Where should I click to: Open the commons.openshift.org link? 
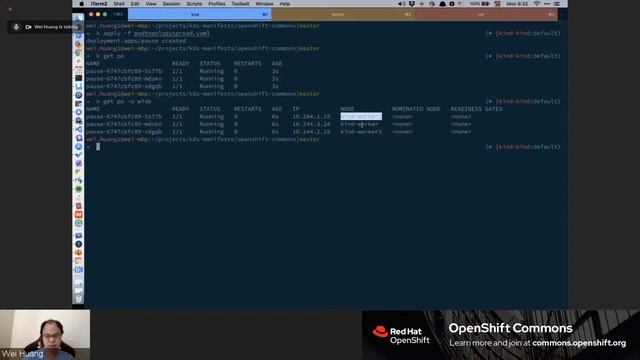click(579, 343)
